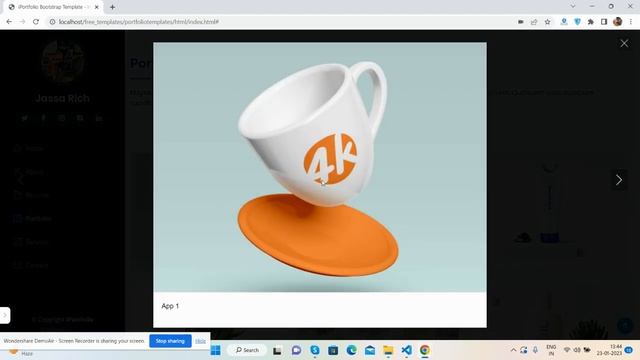Open the tab search dropdown chevron
The height and width of the screenshot is (360, 640).
coord(573,6)
